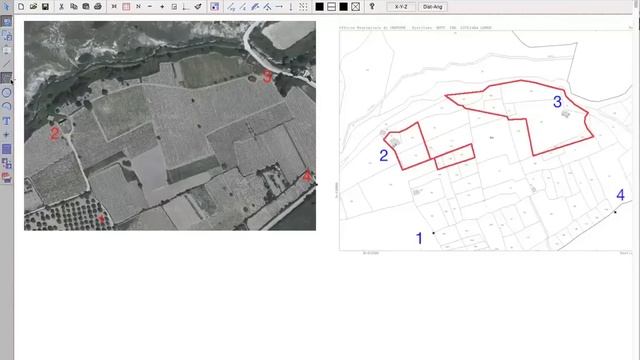This screenshot has width=640, height=360.
Task: Print the drawing
Action: (x=98, y=7)
